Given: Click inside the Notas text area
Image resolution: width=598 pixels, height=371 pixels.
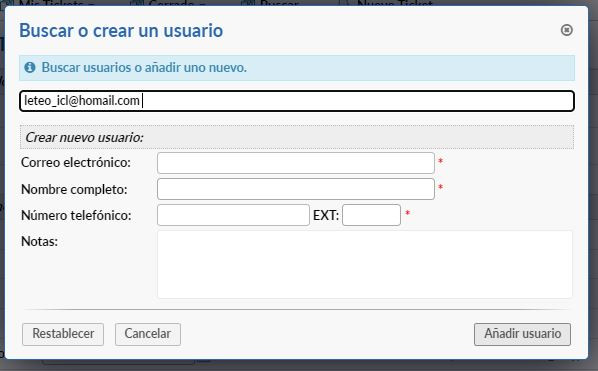Looking at the screenshot, I should pyautogui.click(x=365, y=264).
